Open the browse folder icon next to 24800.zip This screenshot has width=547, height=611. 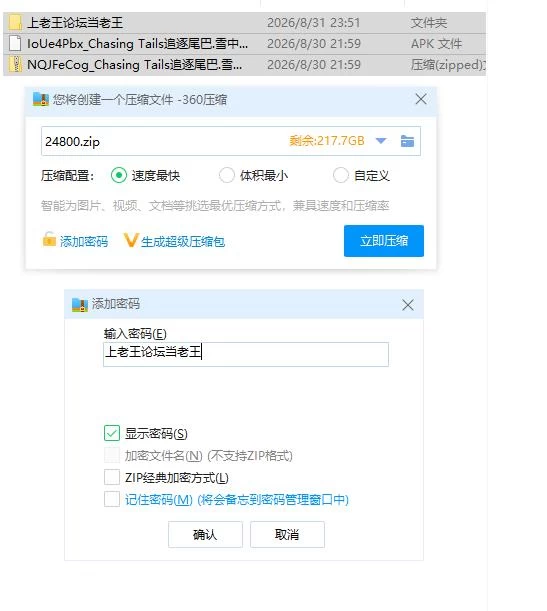click(407, 141)
